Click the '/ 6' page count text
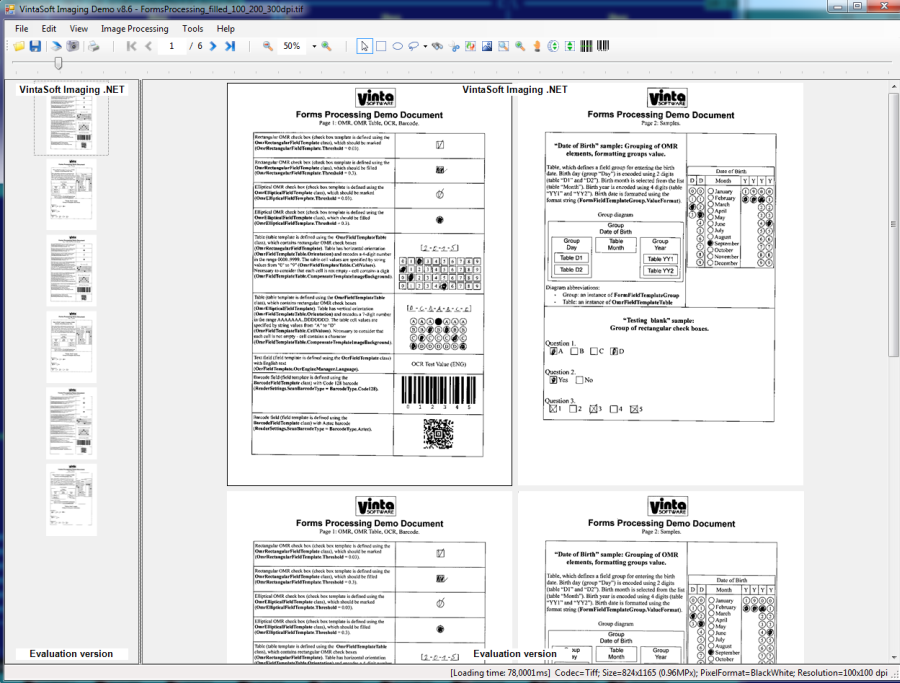 [196, 46]
